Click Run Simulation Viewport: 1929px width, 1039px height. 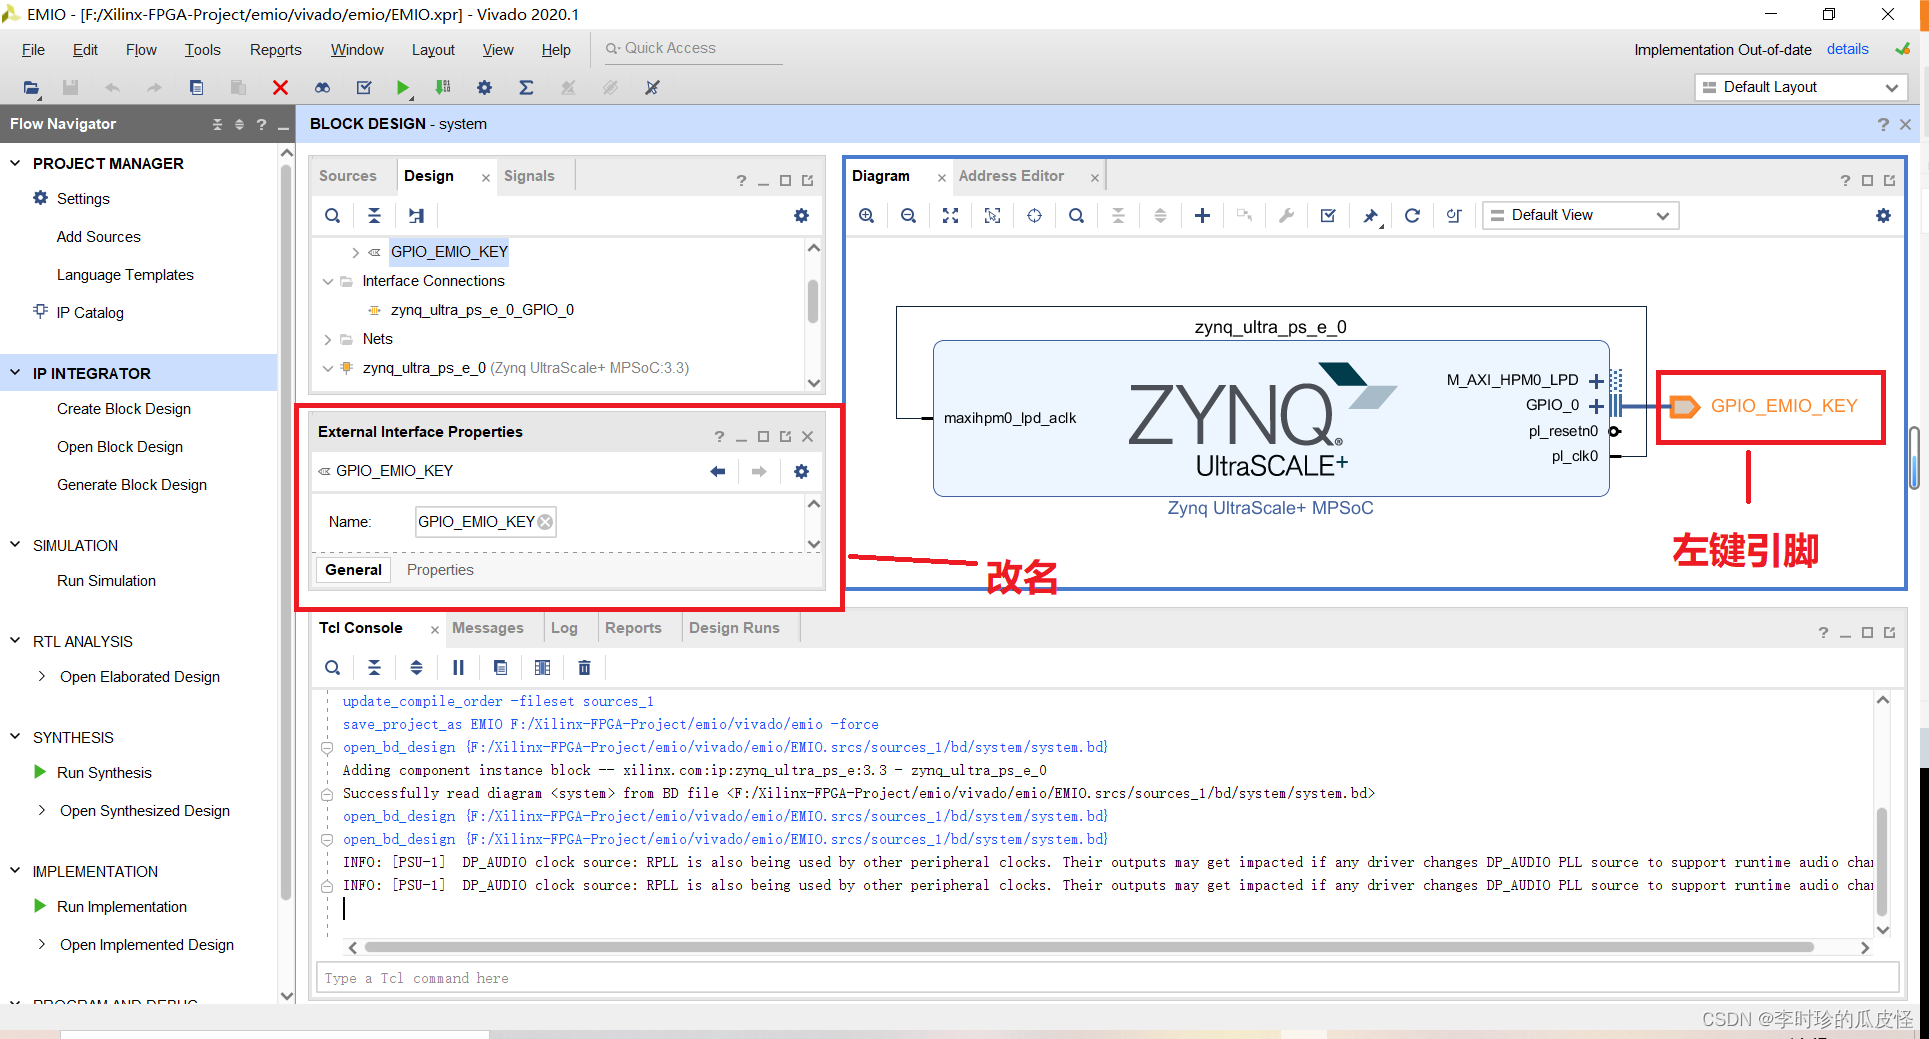[x=106, y=581]
